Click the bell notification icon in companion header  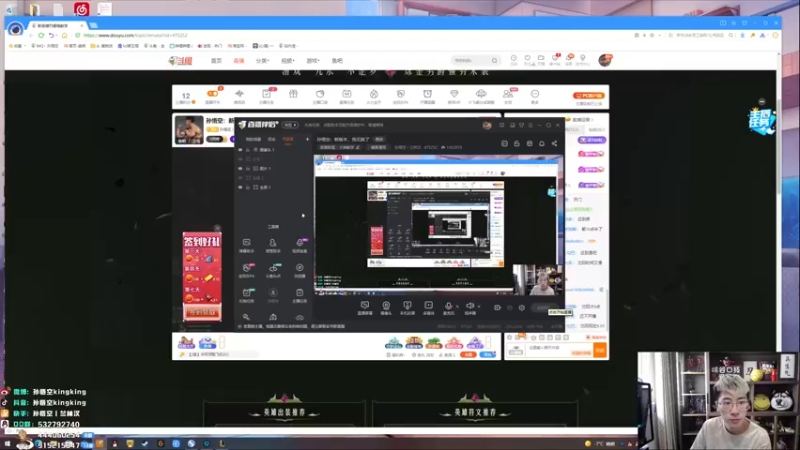542,143
